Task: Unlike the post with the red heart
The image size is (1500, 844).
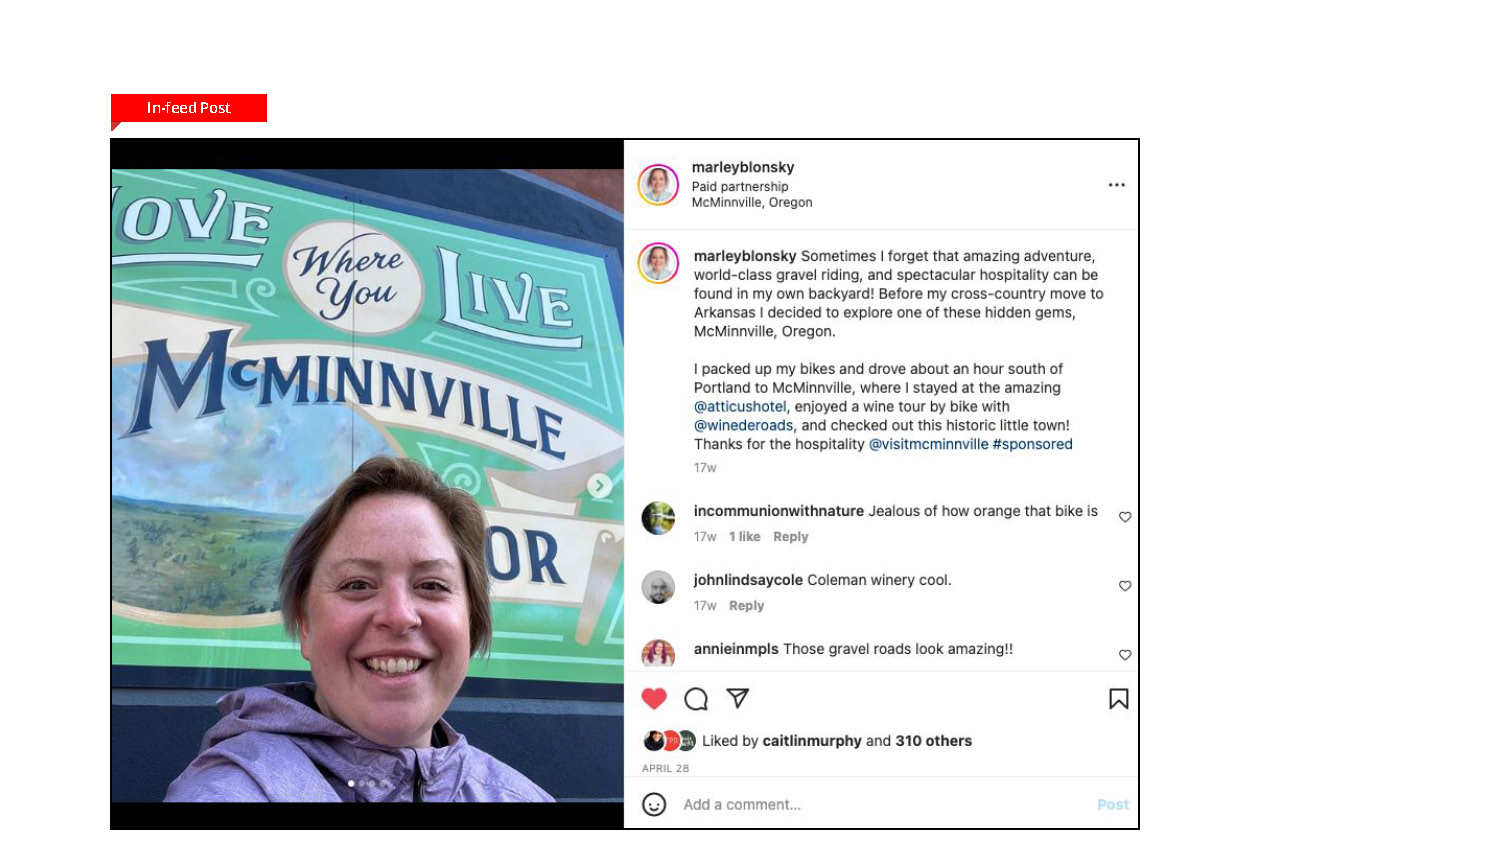Action: click(x=654, y=699)
